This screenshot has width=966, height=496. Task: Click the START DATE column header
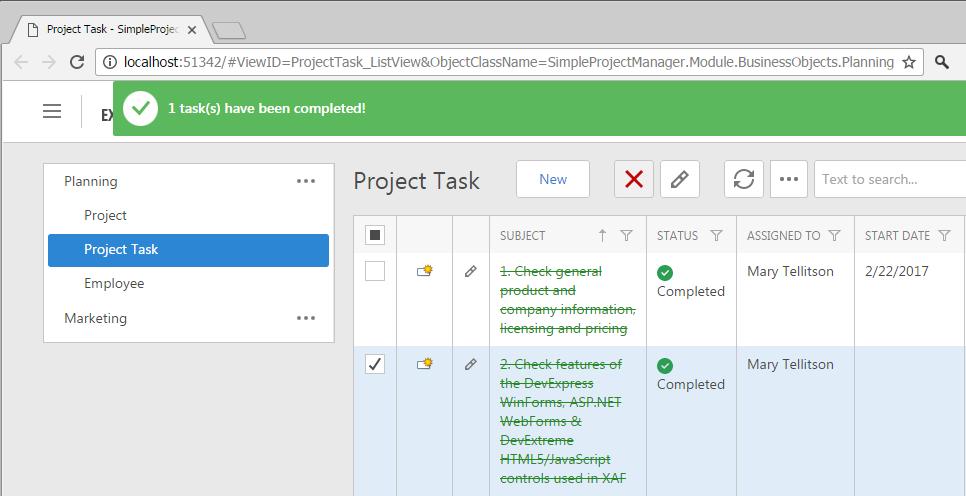pyautogui.click(x=897, y=235)
